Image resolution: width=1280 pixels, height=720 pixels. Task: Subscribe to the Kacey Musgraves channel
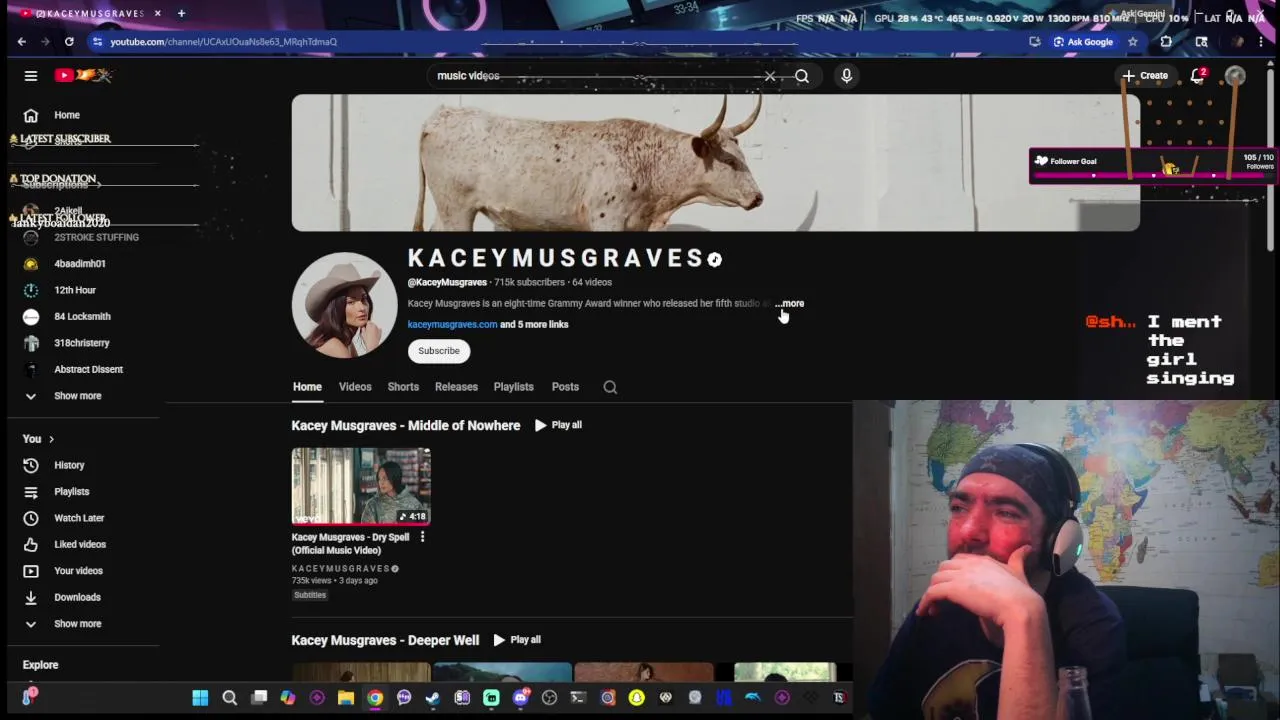tap(439, 351)
